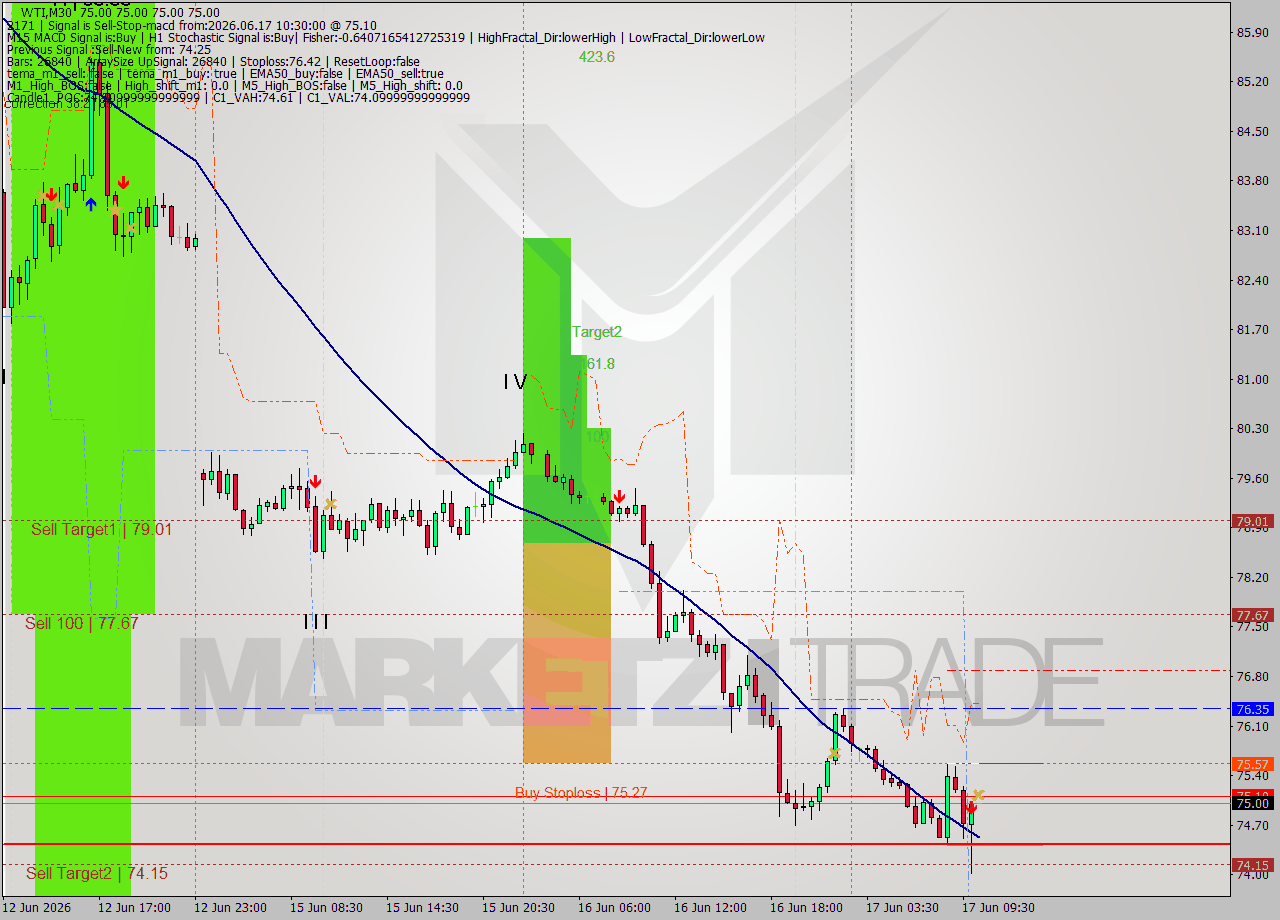
Task: Click the red sell arrow above the 15 Jun 08:30 candles
Action: 315,482
